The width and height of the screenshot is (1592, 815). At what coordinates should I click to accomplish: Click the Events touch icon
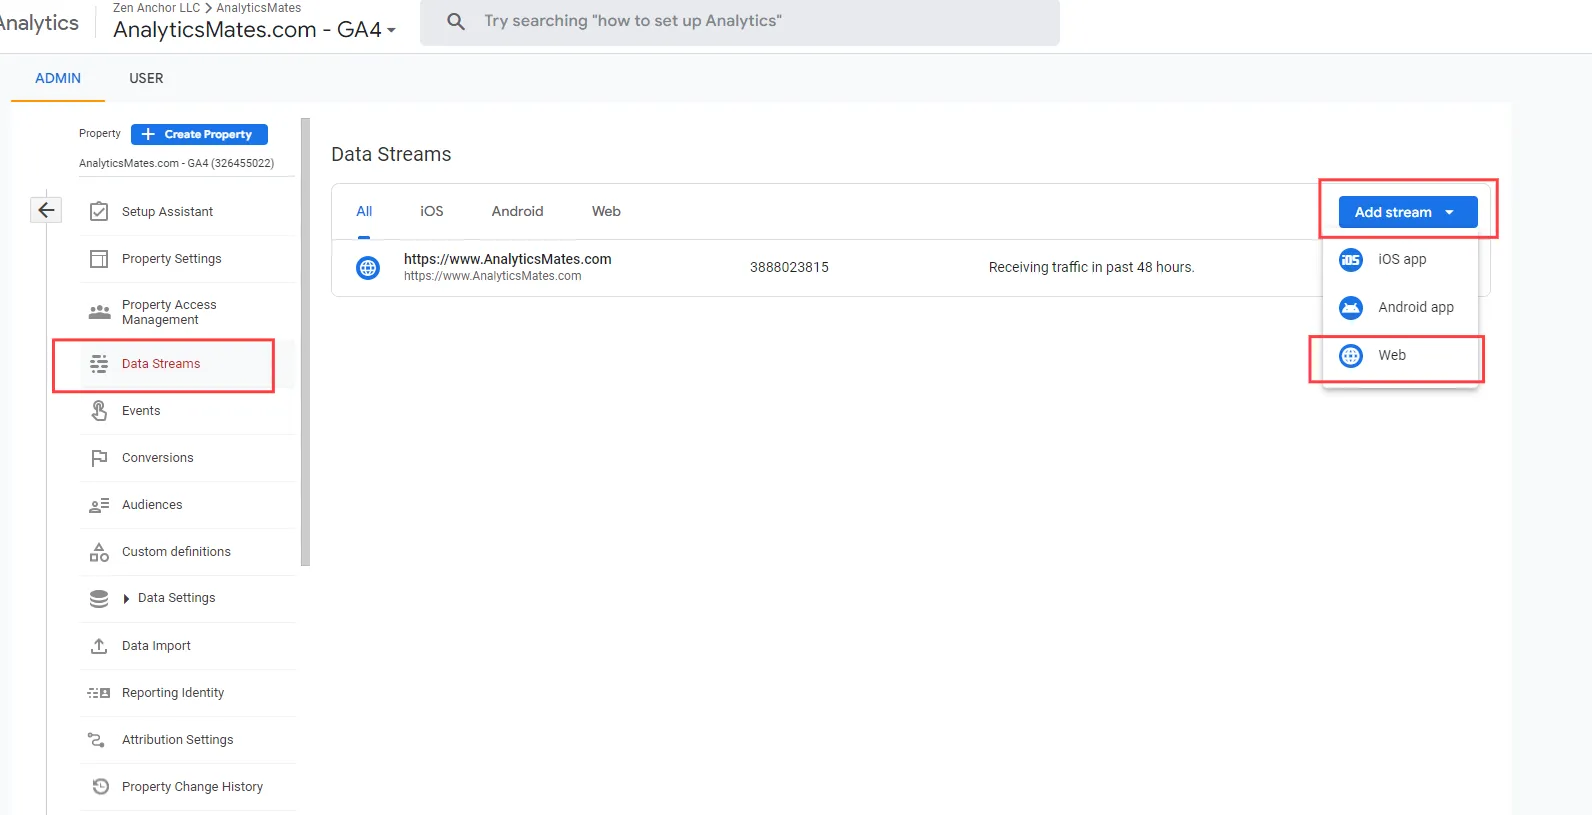click(99, 411)
